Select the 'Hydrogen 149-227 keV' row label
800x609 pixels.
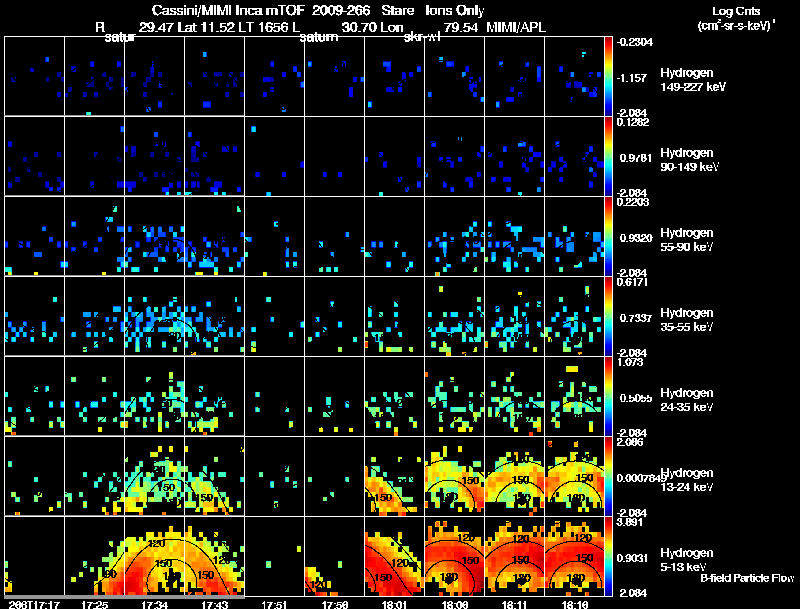pyautogui.click(x=693, y=80)
